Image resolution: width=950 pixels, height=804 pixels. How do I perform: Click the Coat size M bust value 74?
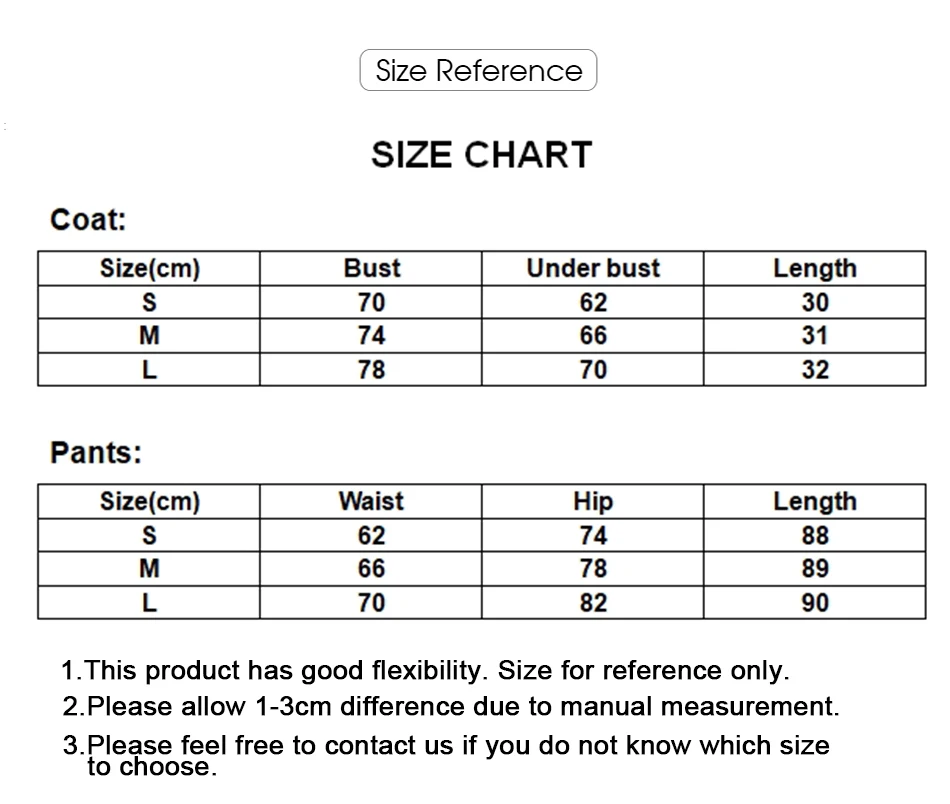[x=371, y=336]
